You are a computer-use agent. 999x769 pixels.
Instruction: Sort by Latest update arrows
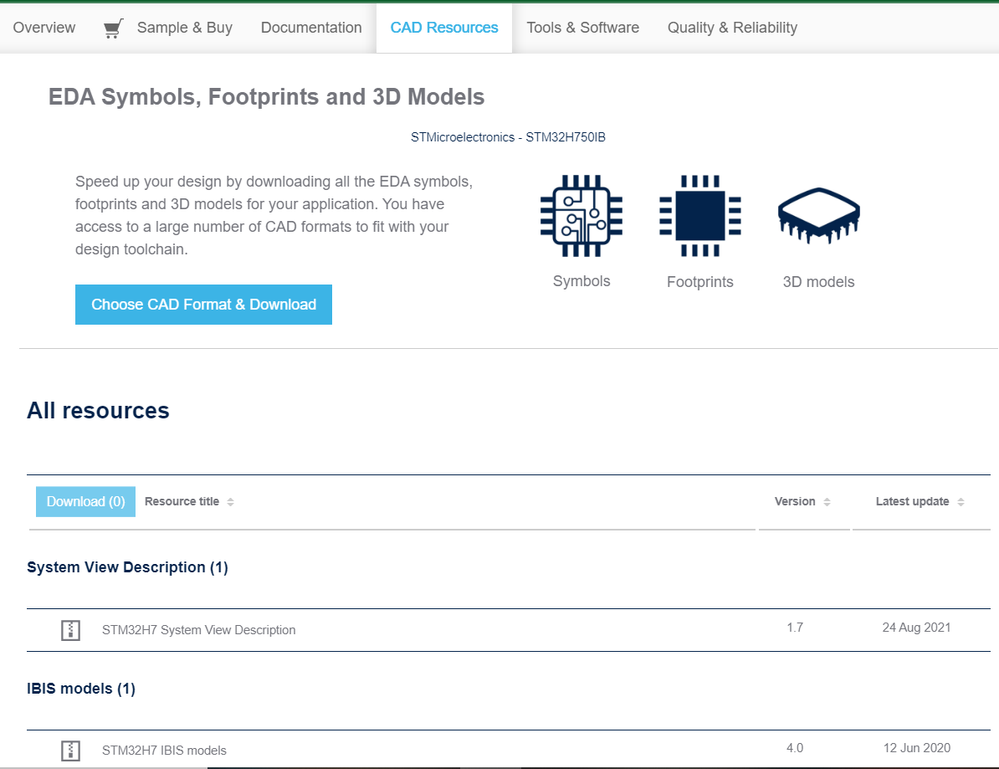(961, 502)
